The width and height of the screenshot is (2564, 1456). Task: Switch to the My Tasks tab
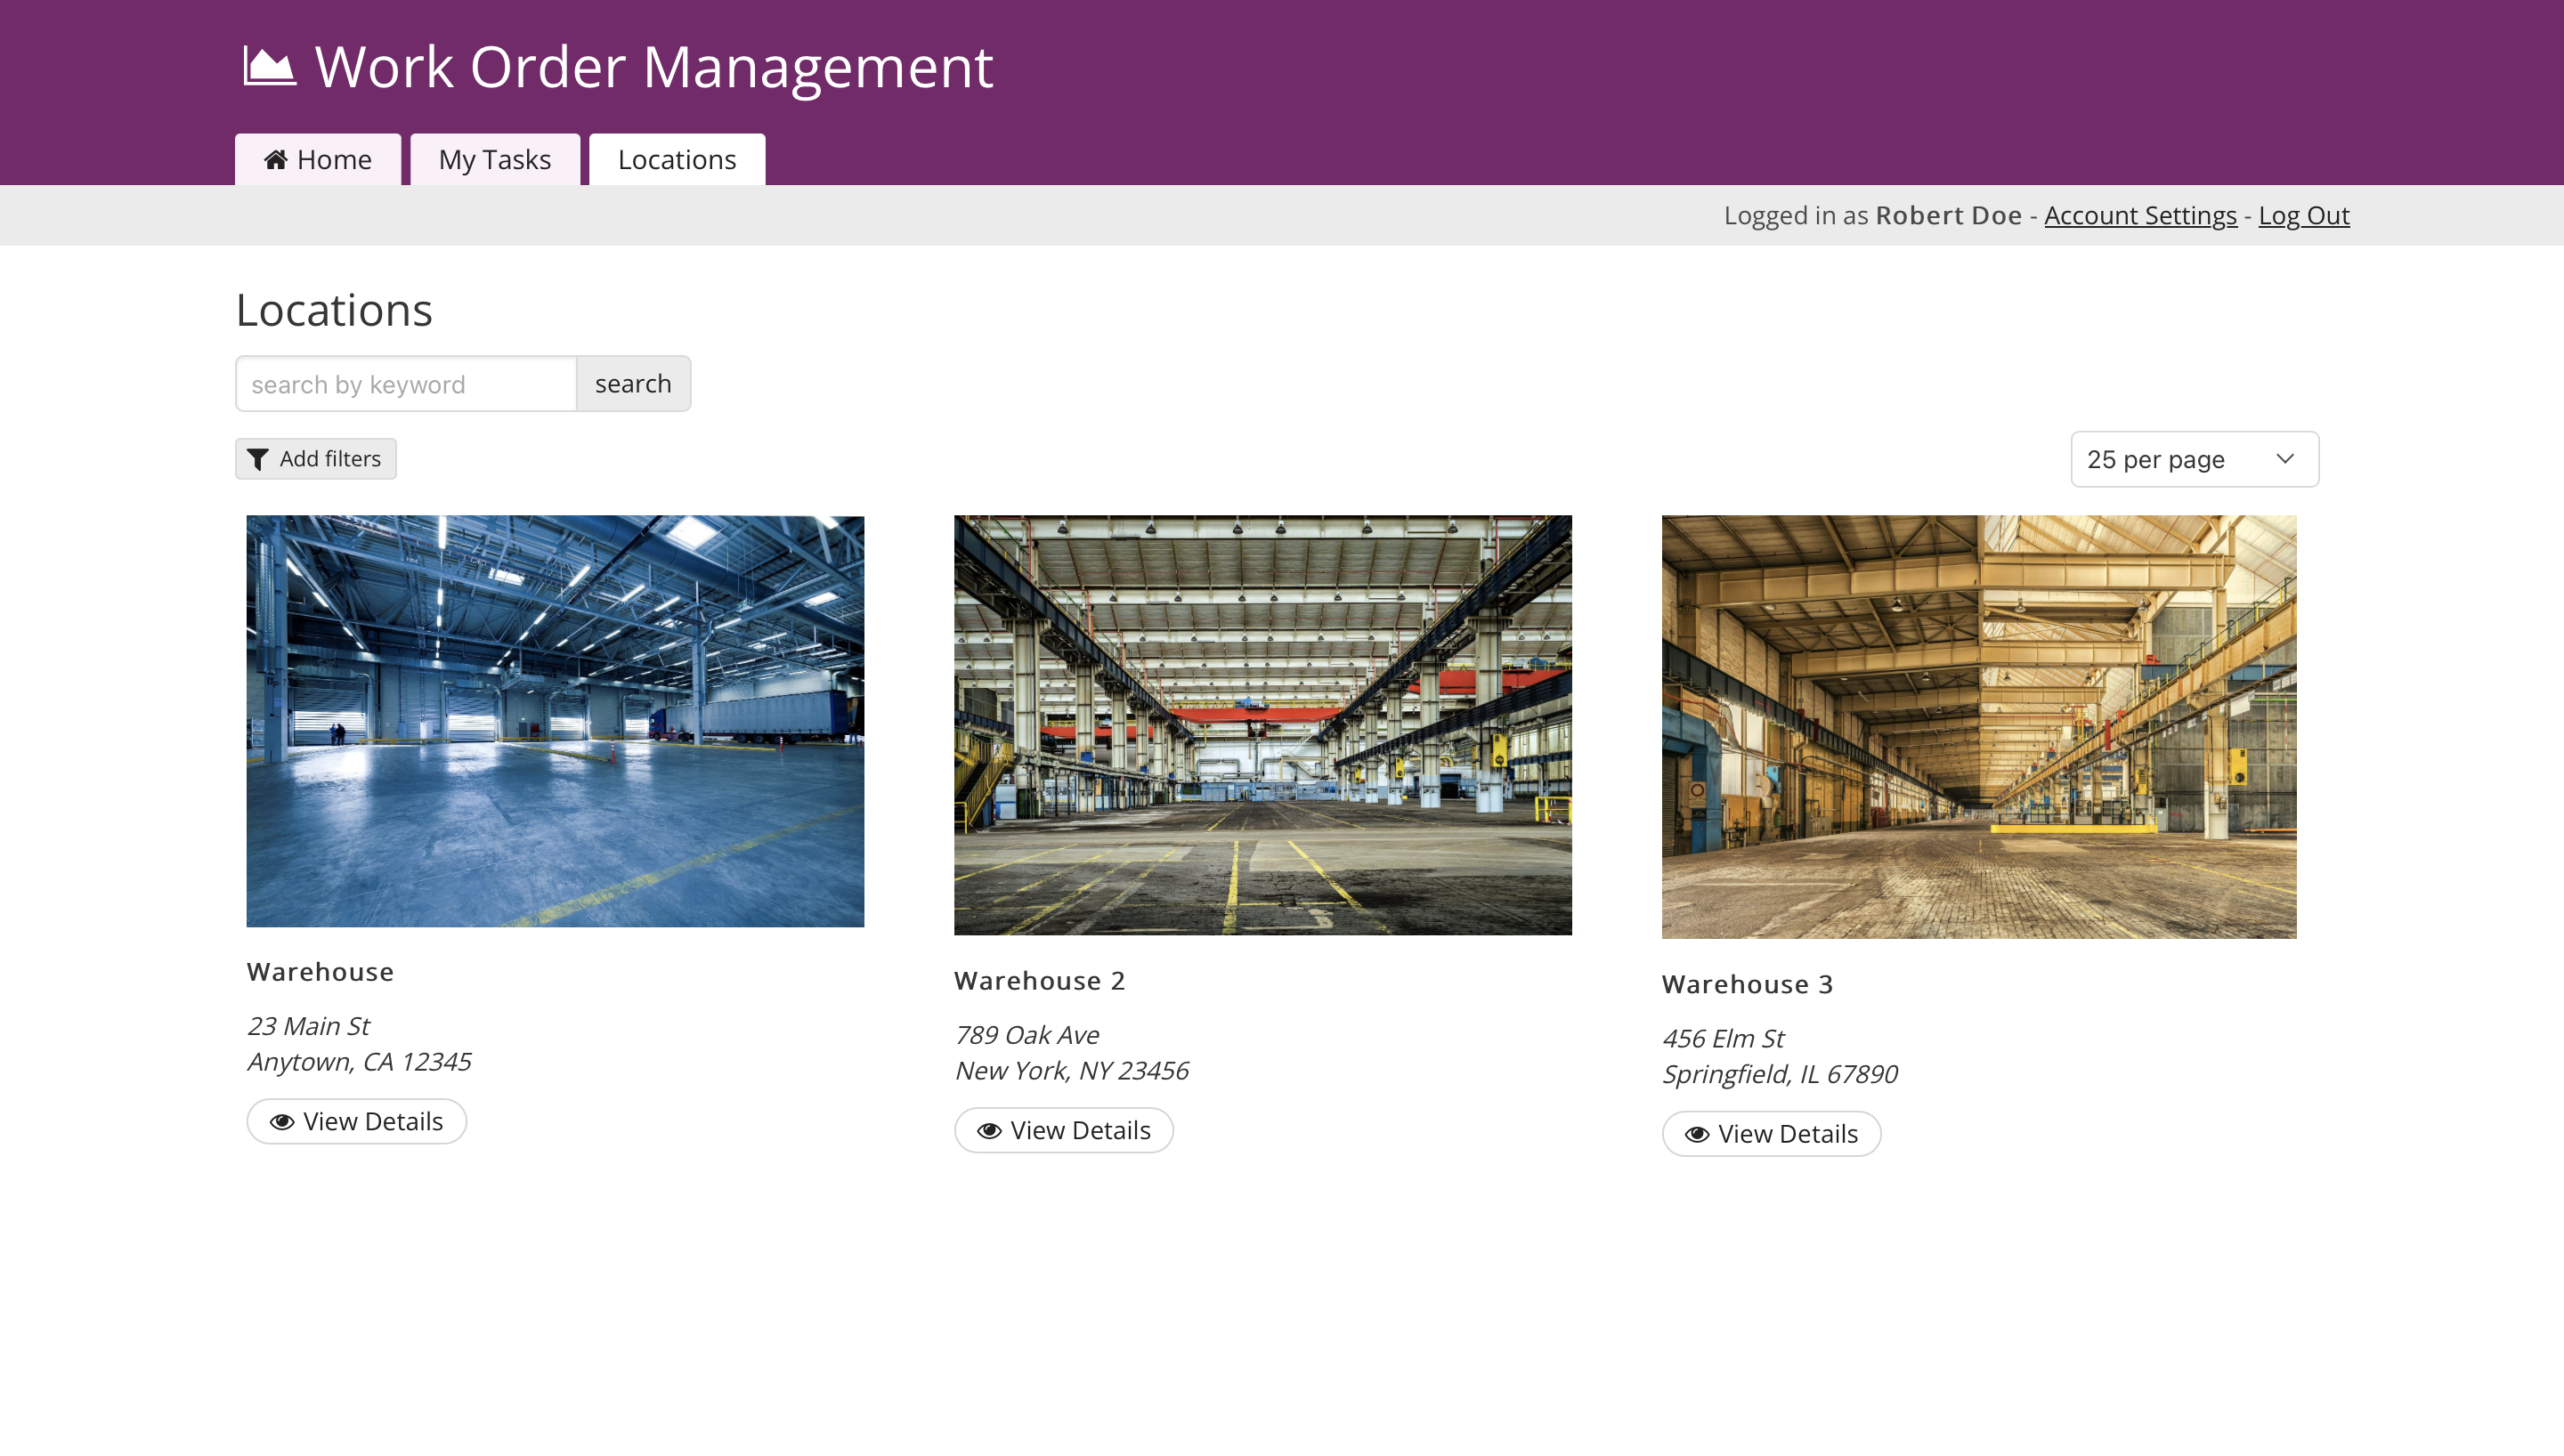tap(495, 160)
